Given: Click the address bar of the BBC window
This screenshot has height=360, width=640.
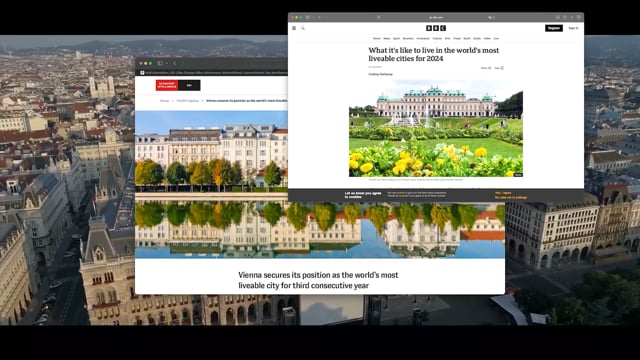Looking at the screenshot, I should (436, 18).
